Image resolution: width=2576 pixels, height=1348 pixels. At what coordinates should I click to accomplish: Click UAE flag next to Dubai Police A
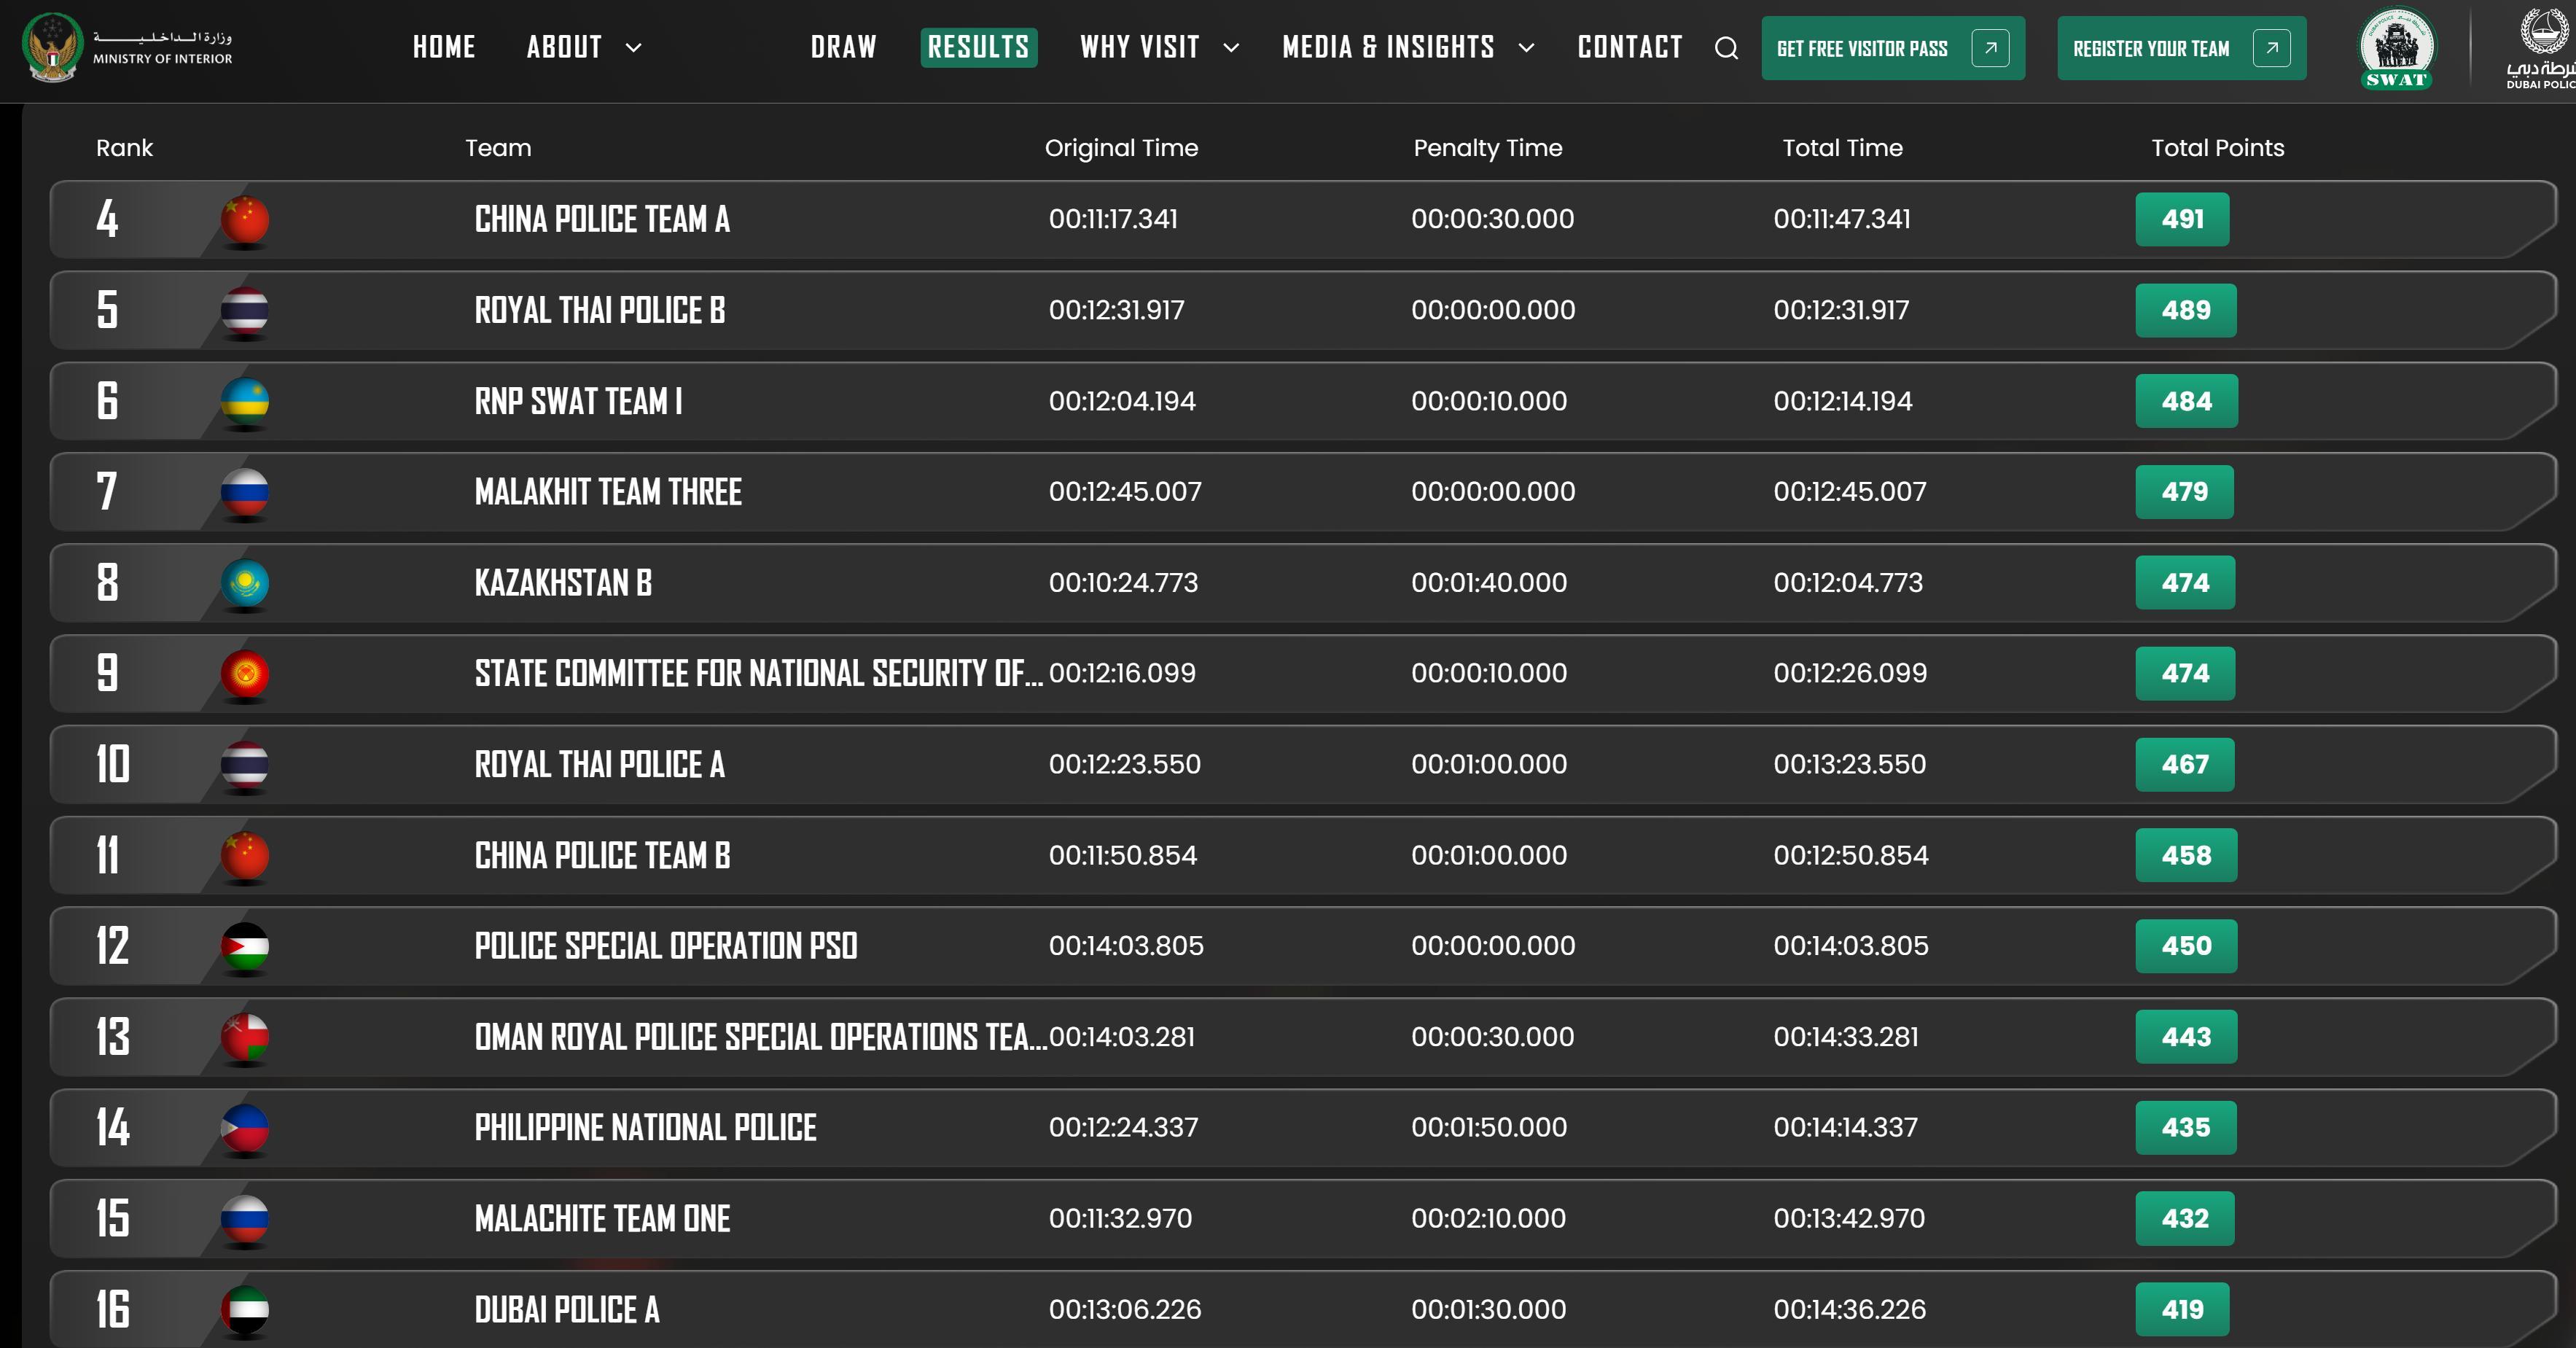click(x=245, y=1309)
